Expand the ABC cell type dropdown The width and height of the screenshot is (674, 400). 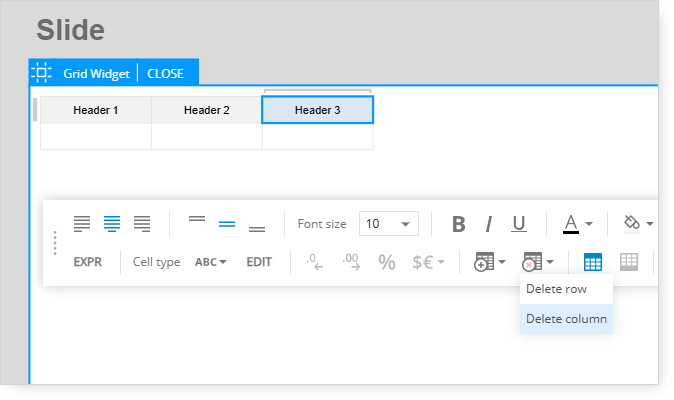tap(211, 262)
